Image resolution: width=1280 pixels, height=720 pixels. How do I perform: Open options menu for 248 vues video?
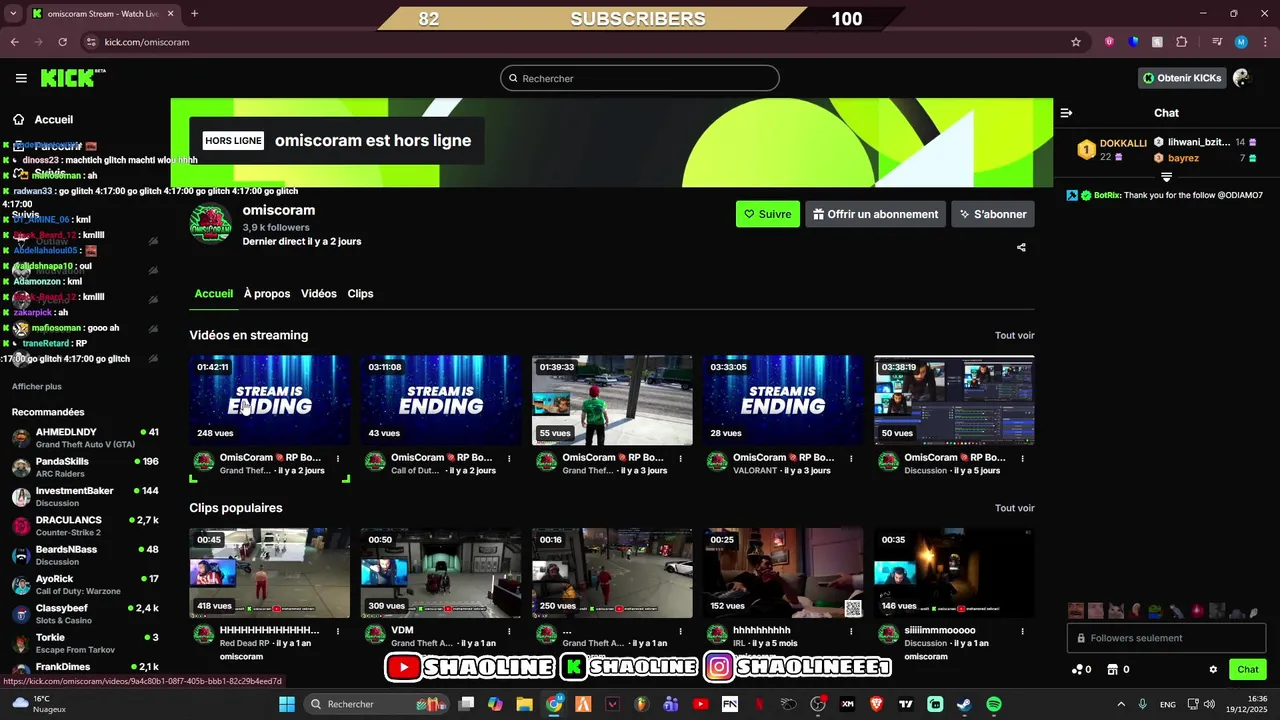point(338,458)
